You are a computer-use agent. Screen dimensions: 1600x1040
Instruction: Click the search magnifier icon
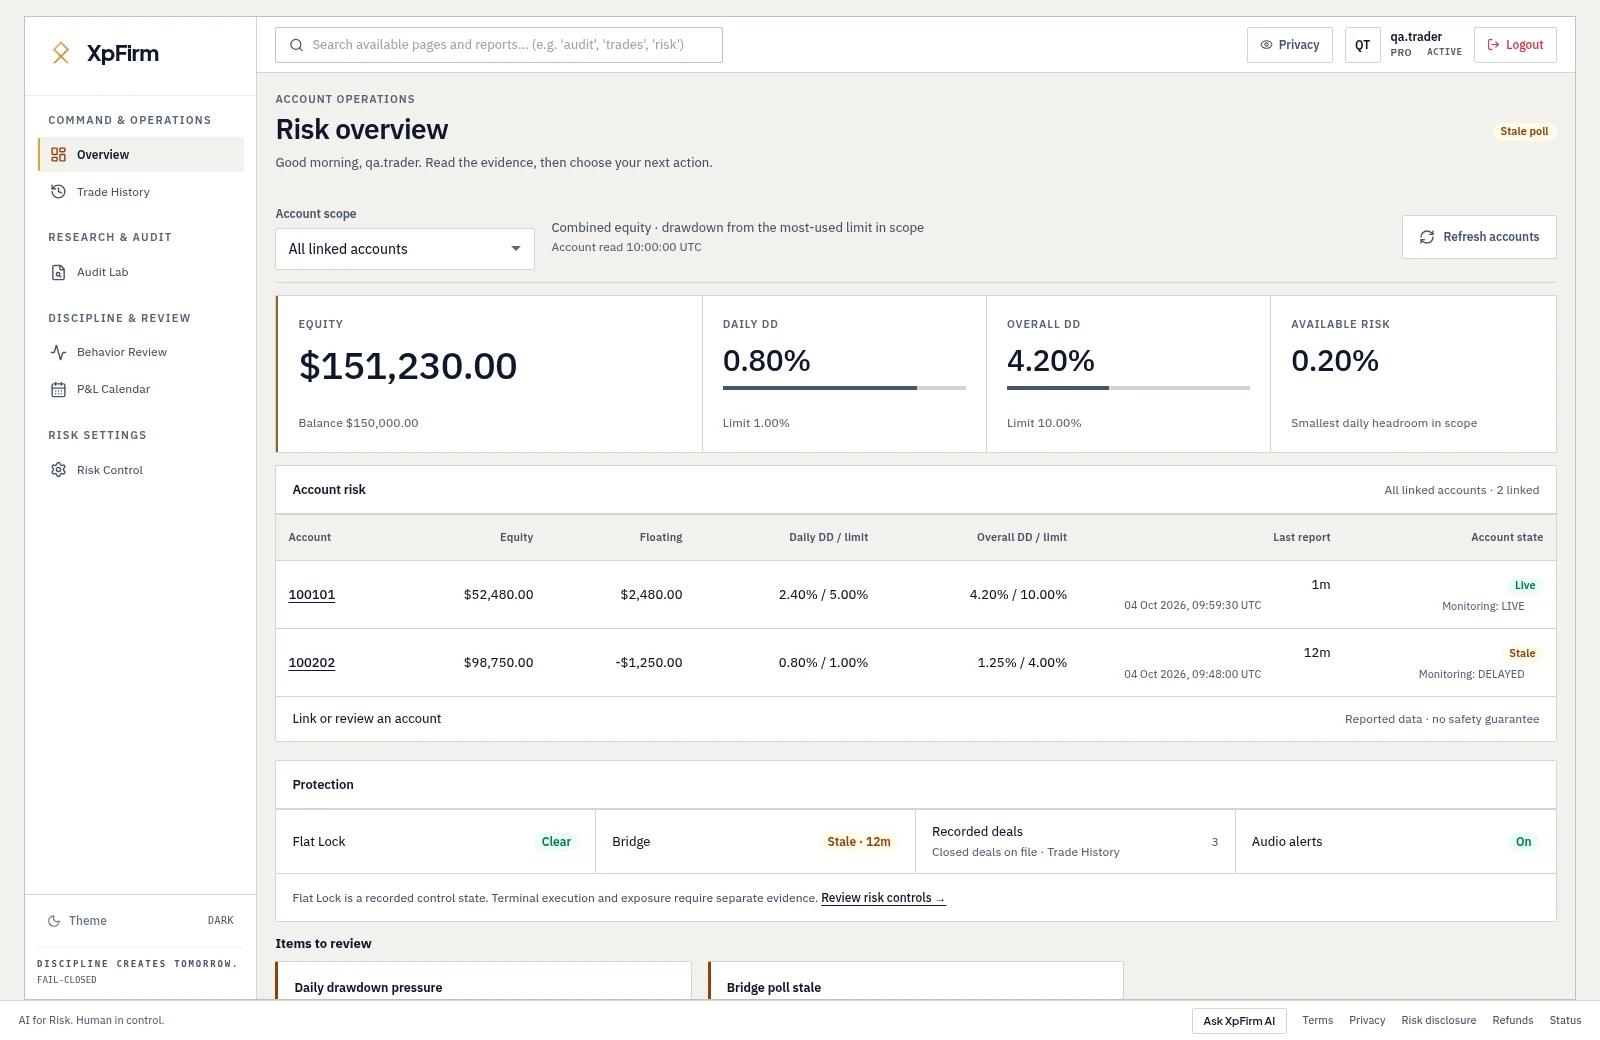click(296, 45)
